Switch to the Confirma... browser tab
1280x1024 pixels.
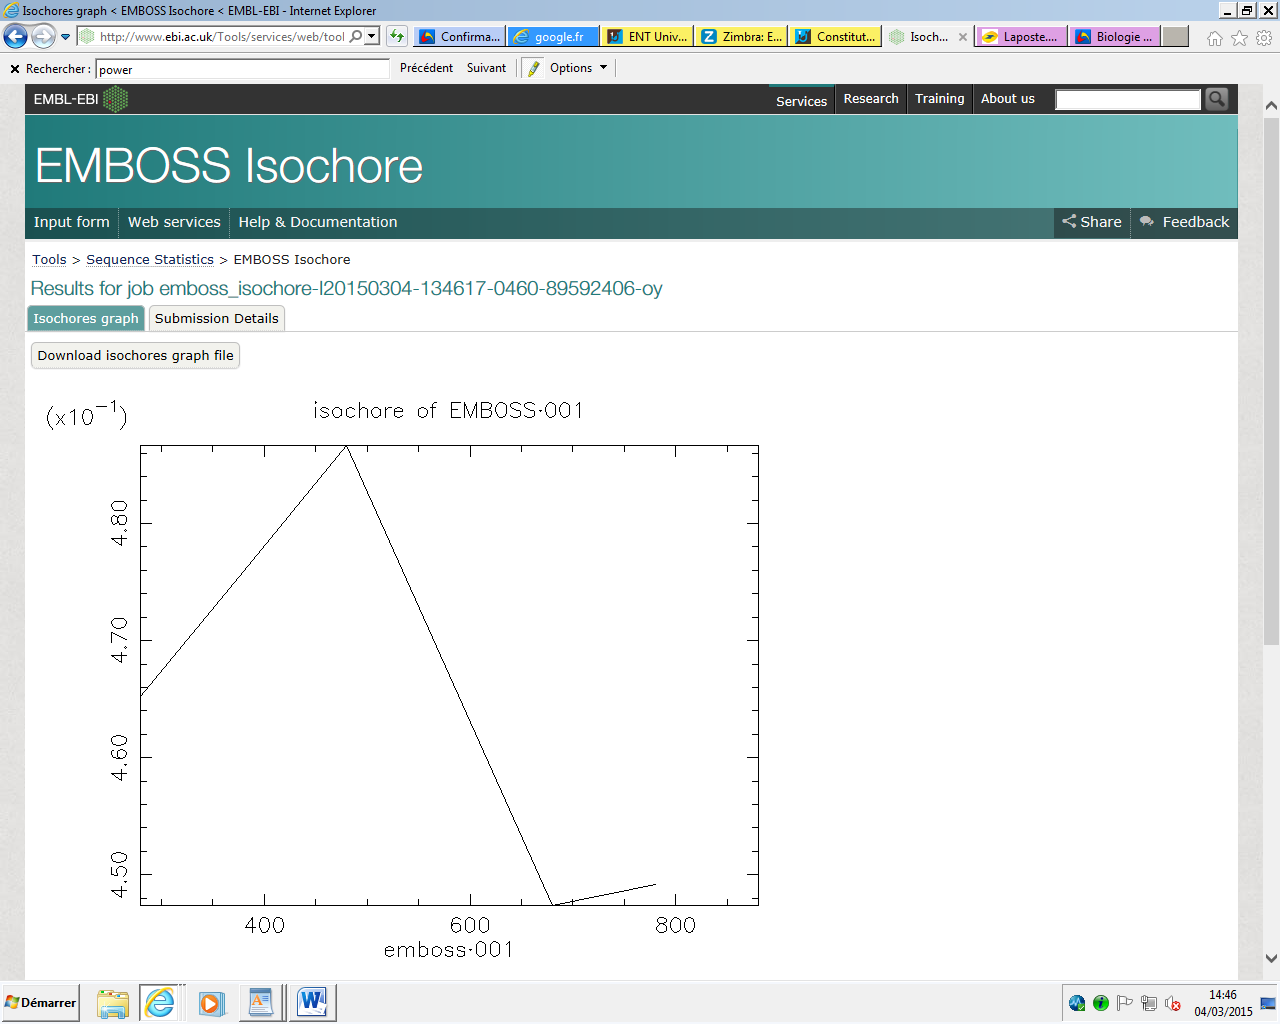tap(460, 37)
